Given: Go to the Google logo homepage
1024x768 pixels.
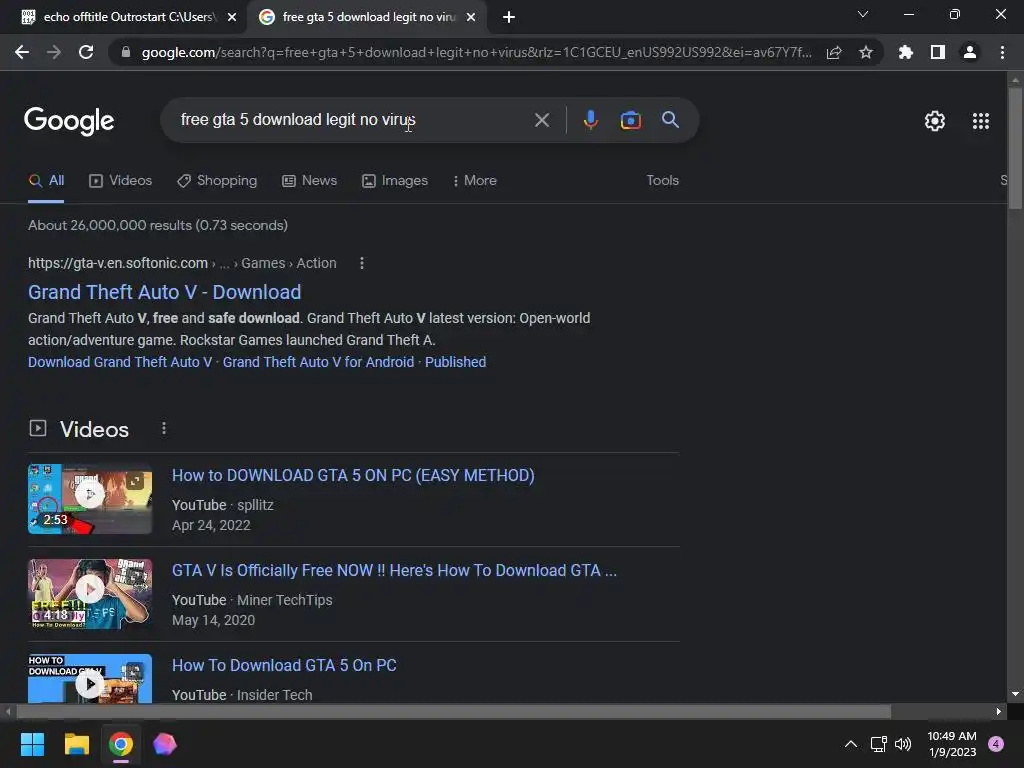Looking at the screenshot, I should (x=69, y=121).
